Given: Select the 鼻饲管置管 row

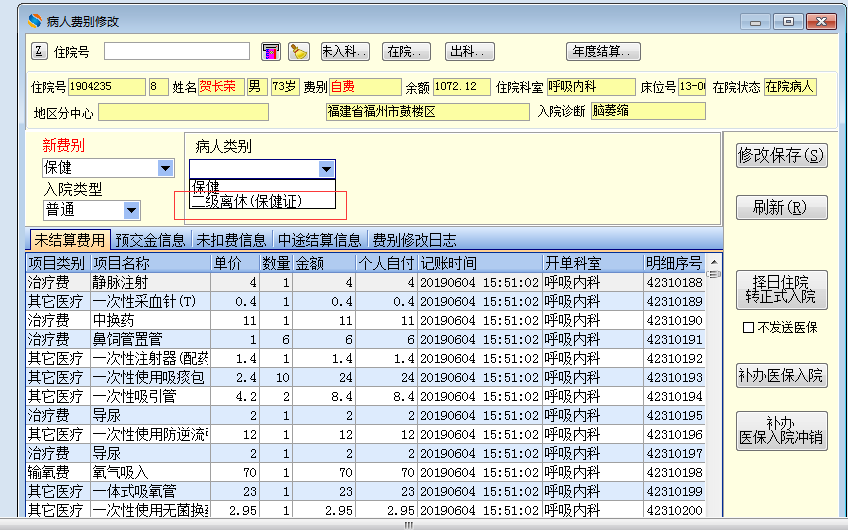Looking at the screenshot, I should (x=366, y=339).
